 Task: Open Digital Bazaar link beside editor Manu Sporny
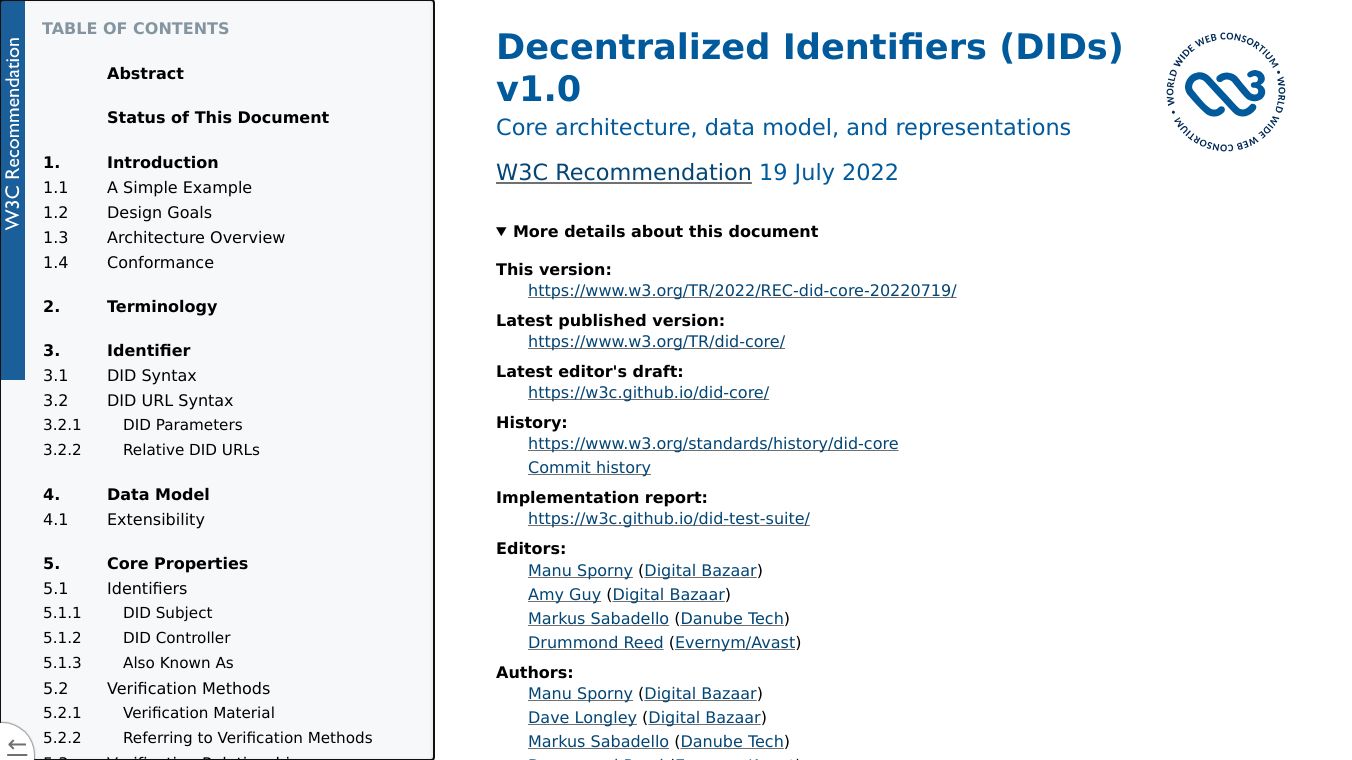pyautogui.click(x=700, y=570)
